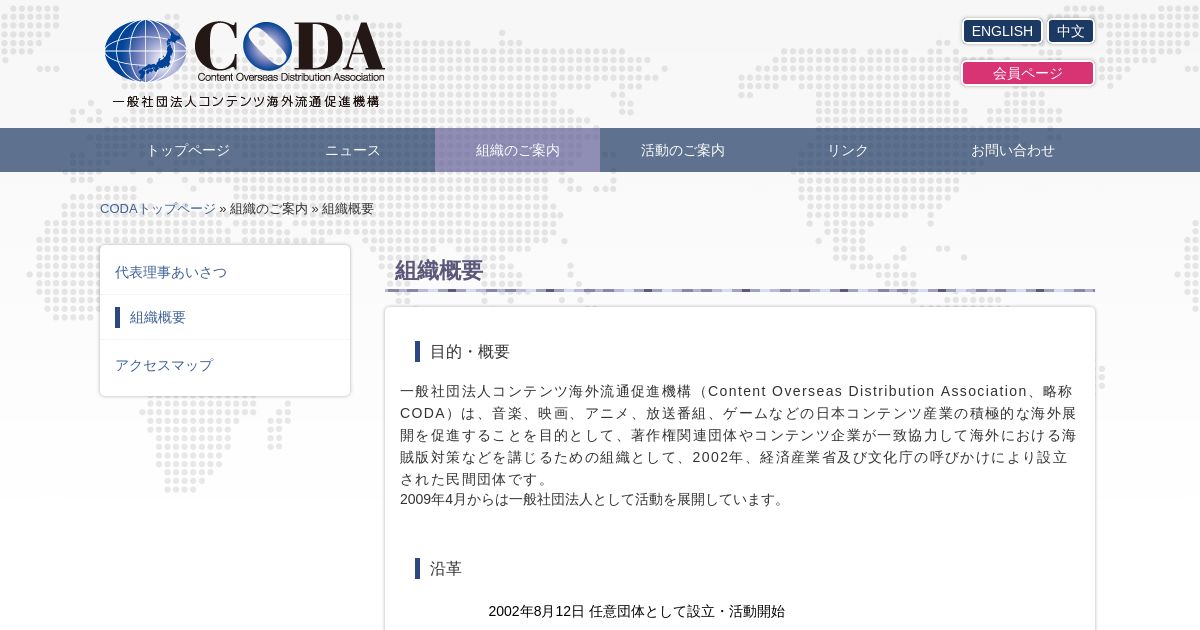Image resolution: width=1200 pixels, height=630 pixels.
Task: Select 組織概要 in the sidebar
Action: tap(225, 317)
